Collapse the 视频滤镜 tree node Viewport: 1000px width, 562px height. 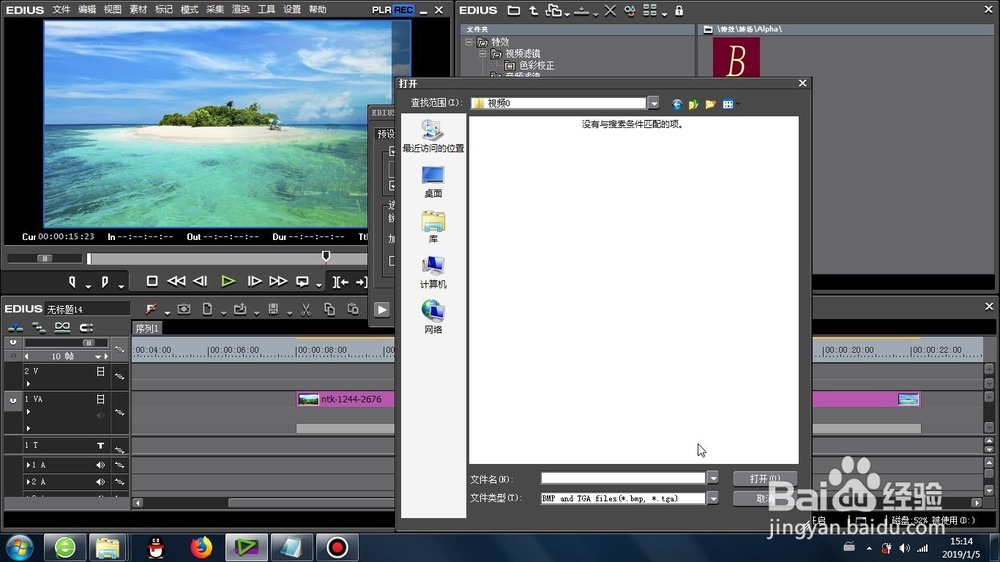tap(483, 54)
